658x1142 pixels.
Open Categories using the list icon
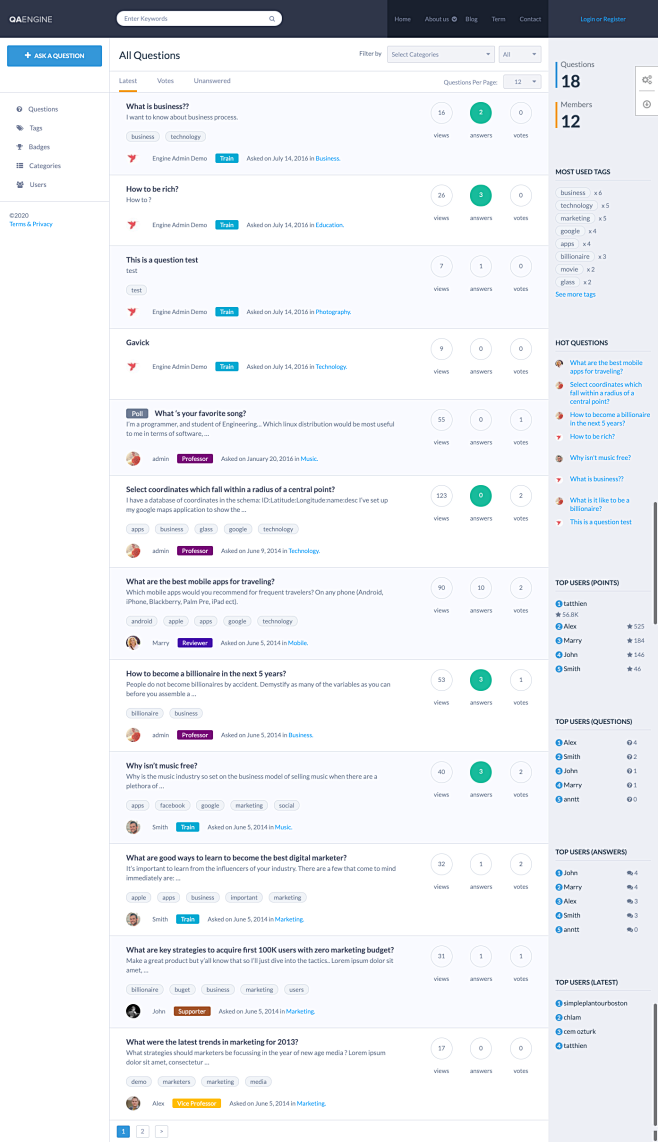22,165
